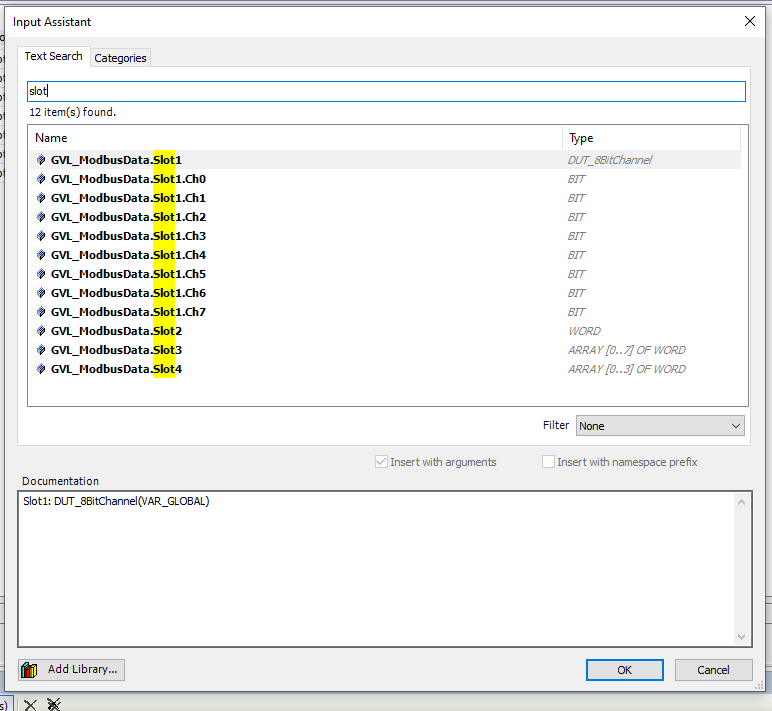Click Documentation scrollbar up arrow
The width and height of the screenshot is (772, 711).
(x=741, y=502)
